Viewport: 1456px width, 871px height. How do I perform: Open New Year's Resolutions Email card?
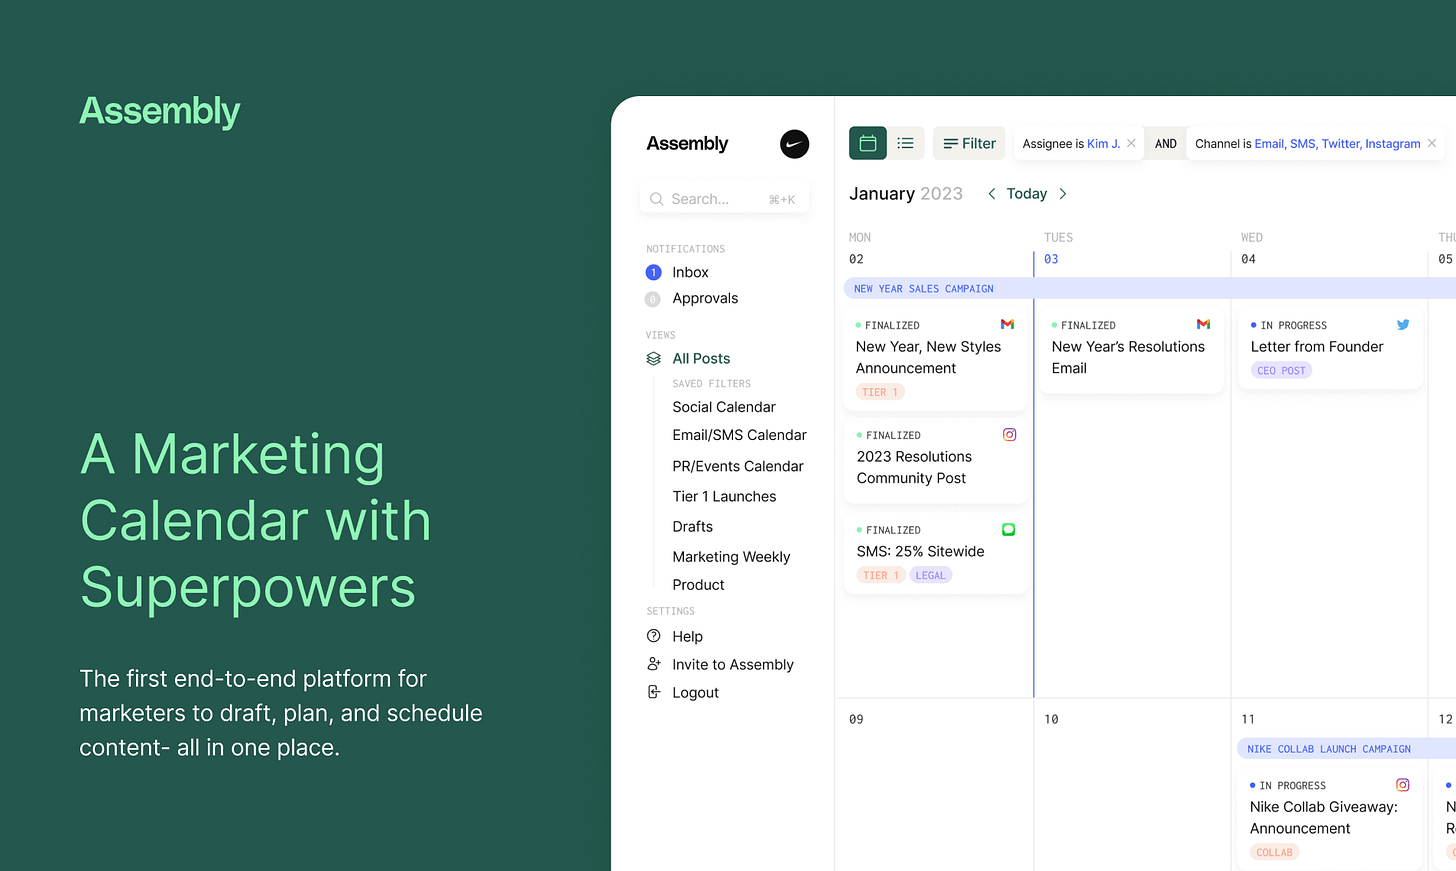[x=1131, y=350]
